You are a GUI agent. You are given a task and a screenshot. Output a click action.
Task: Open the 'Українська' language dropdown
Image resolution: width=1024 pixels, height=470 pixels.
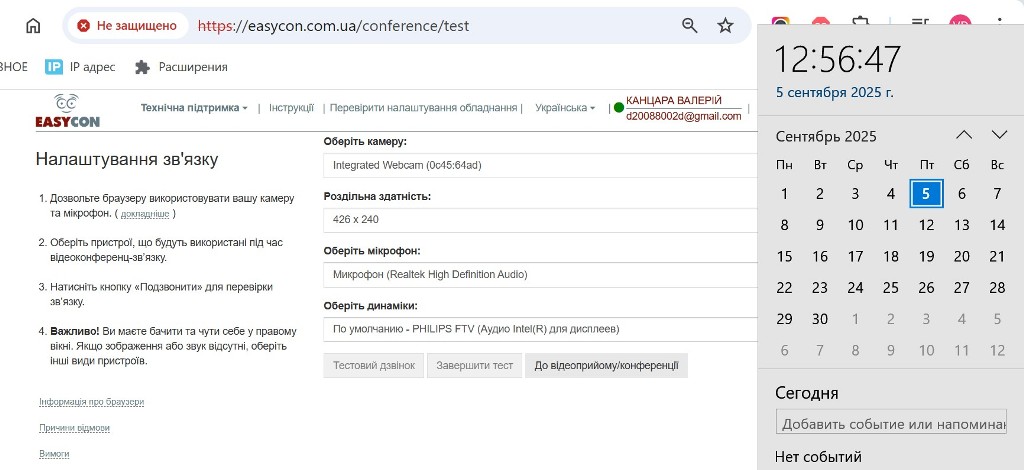[x=565, y=108]
